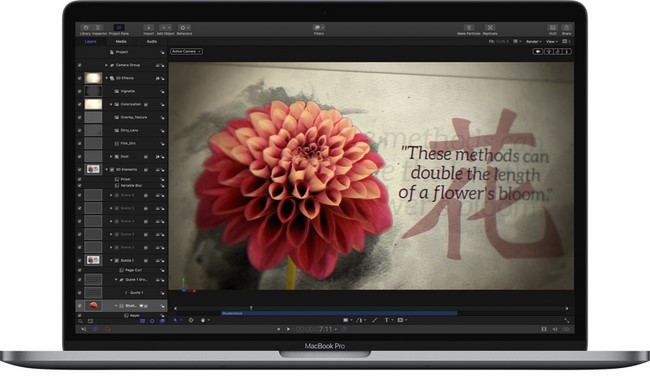The height and width of the screenshot is (379, 650).
Task: Expand the Camera Group layer
Action: [x=106, y=65]
